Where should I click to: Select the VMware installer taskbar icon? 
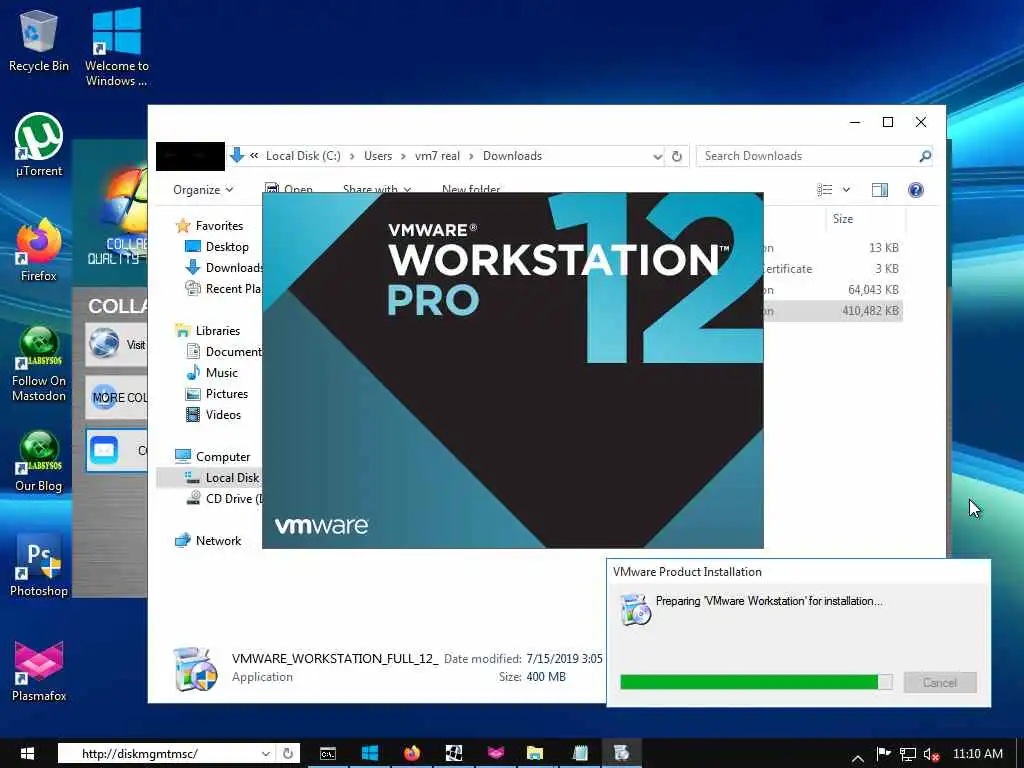point(622,754)
